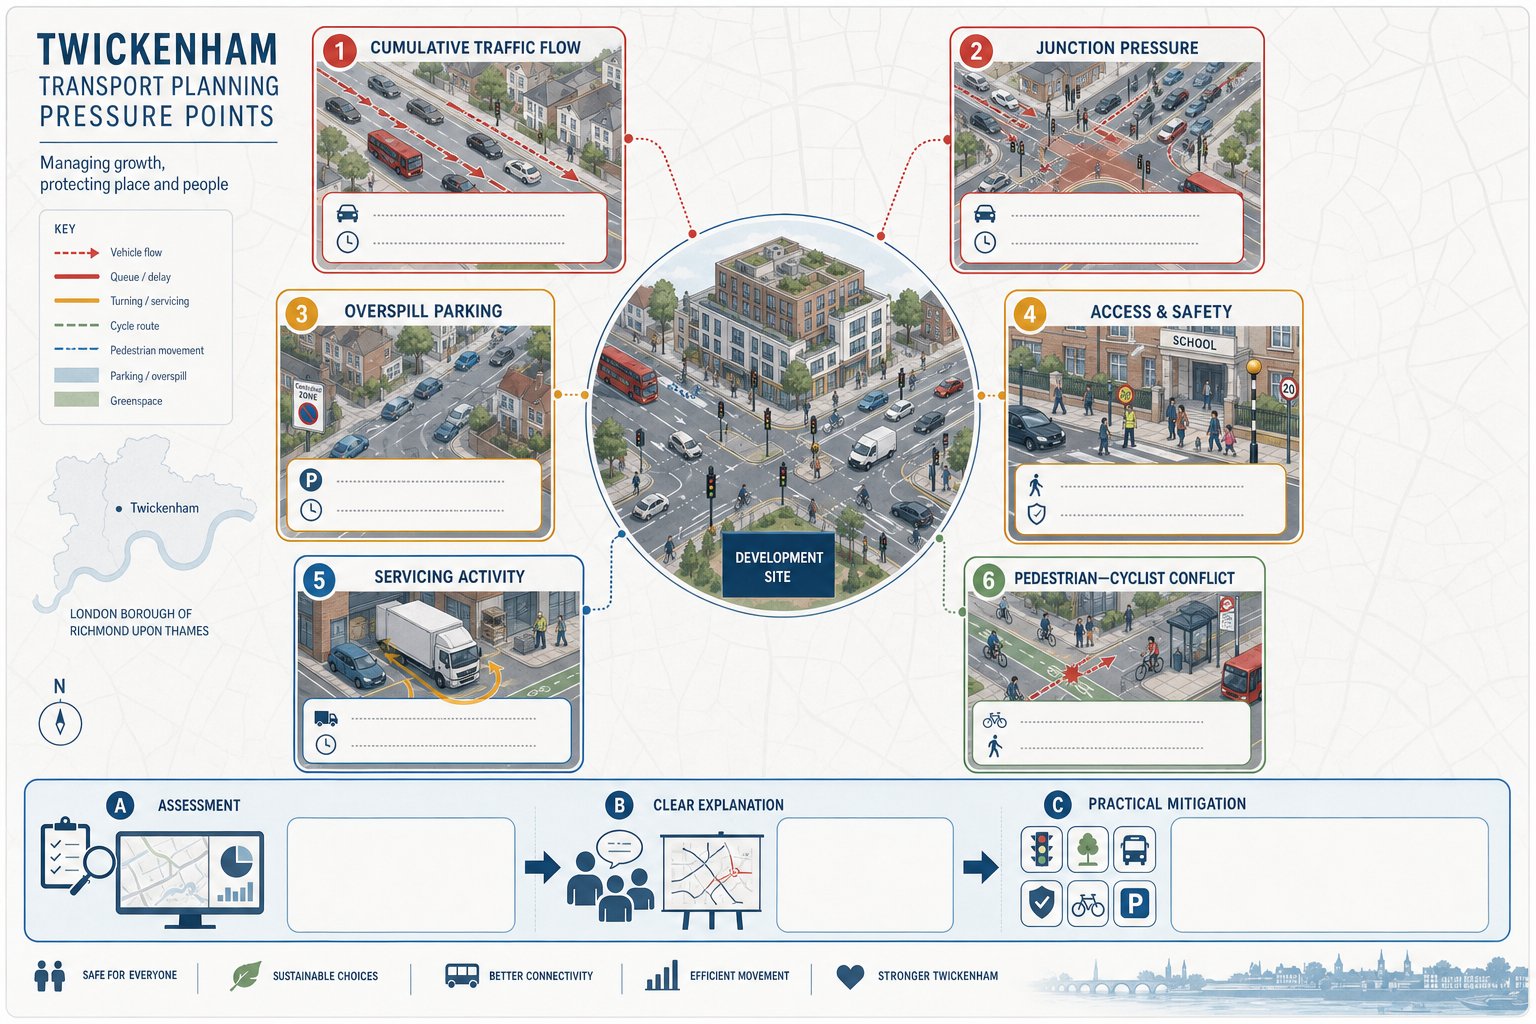Click the bus icon beside Better Connectivity
Viewport: 1536px width, 1024px height.
point(462,975)
